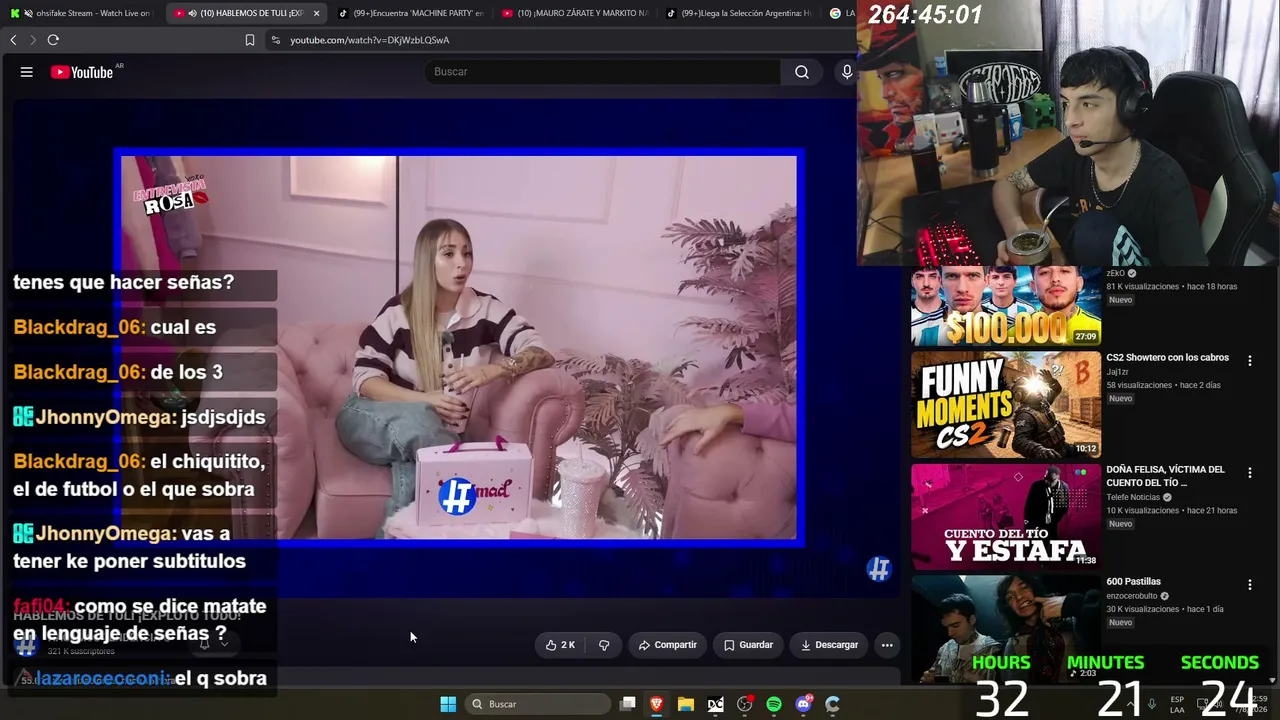Open Discord from the taskbar

[x=803, y=704]
